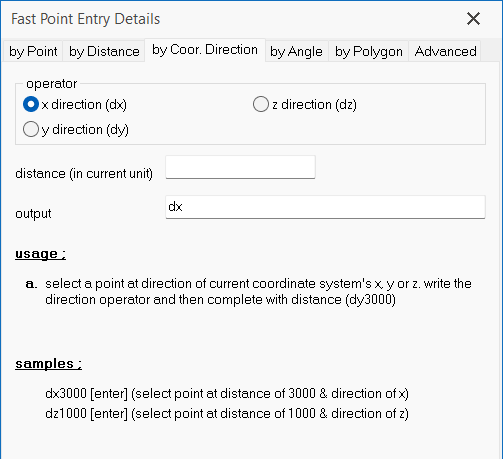The image size is (503, 459).
Task: Close the Fast Point Entry Details dialog
Action: click(473, 19)
